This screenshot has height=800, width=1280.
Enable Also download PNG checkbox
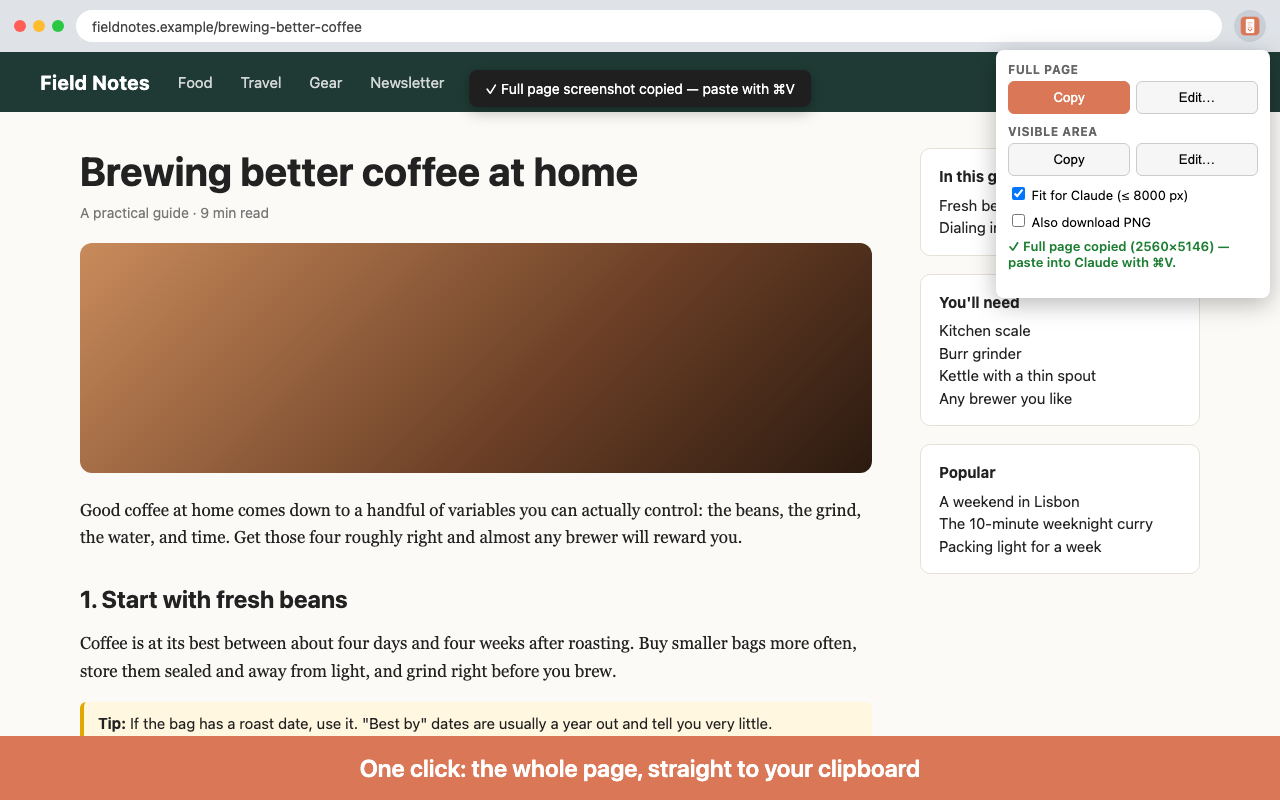point(1018,221)
